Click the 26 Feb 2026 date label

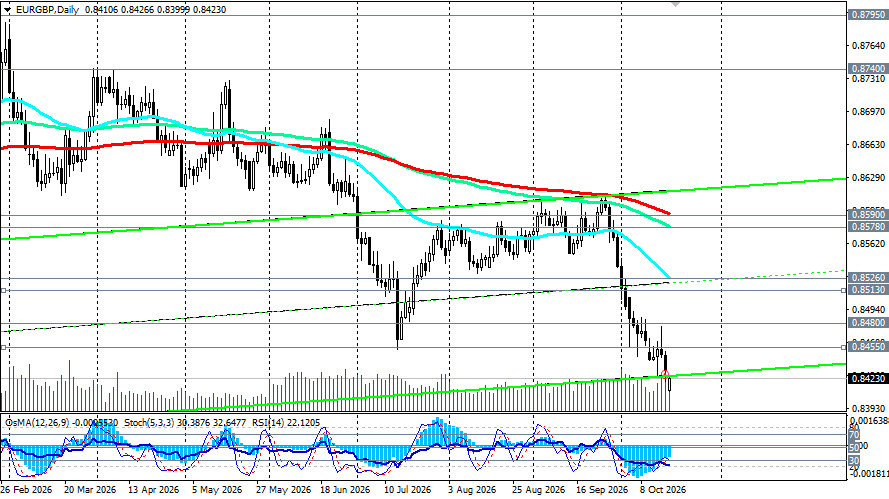(26, 489)
